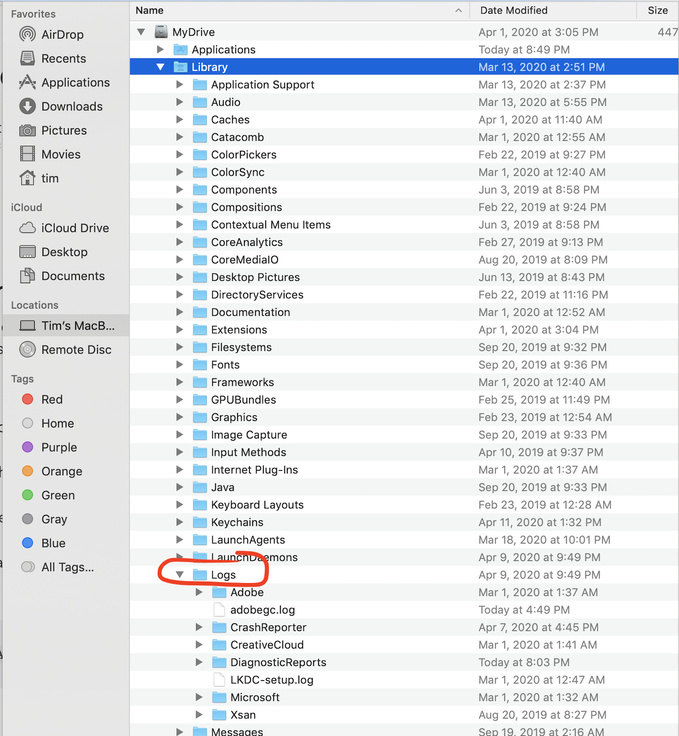Select the Library folder row
679x736 pixels.
point(404,67)
